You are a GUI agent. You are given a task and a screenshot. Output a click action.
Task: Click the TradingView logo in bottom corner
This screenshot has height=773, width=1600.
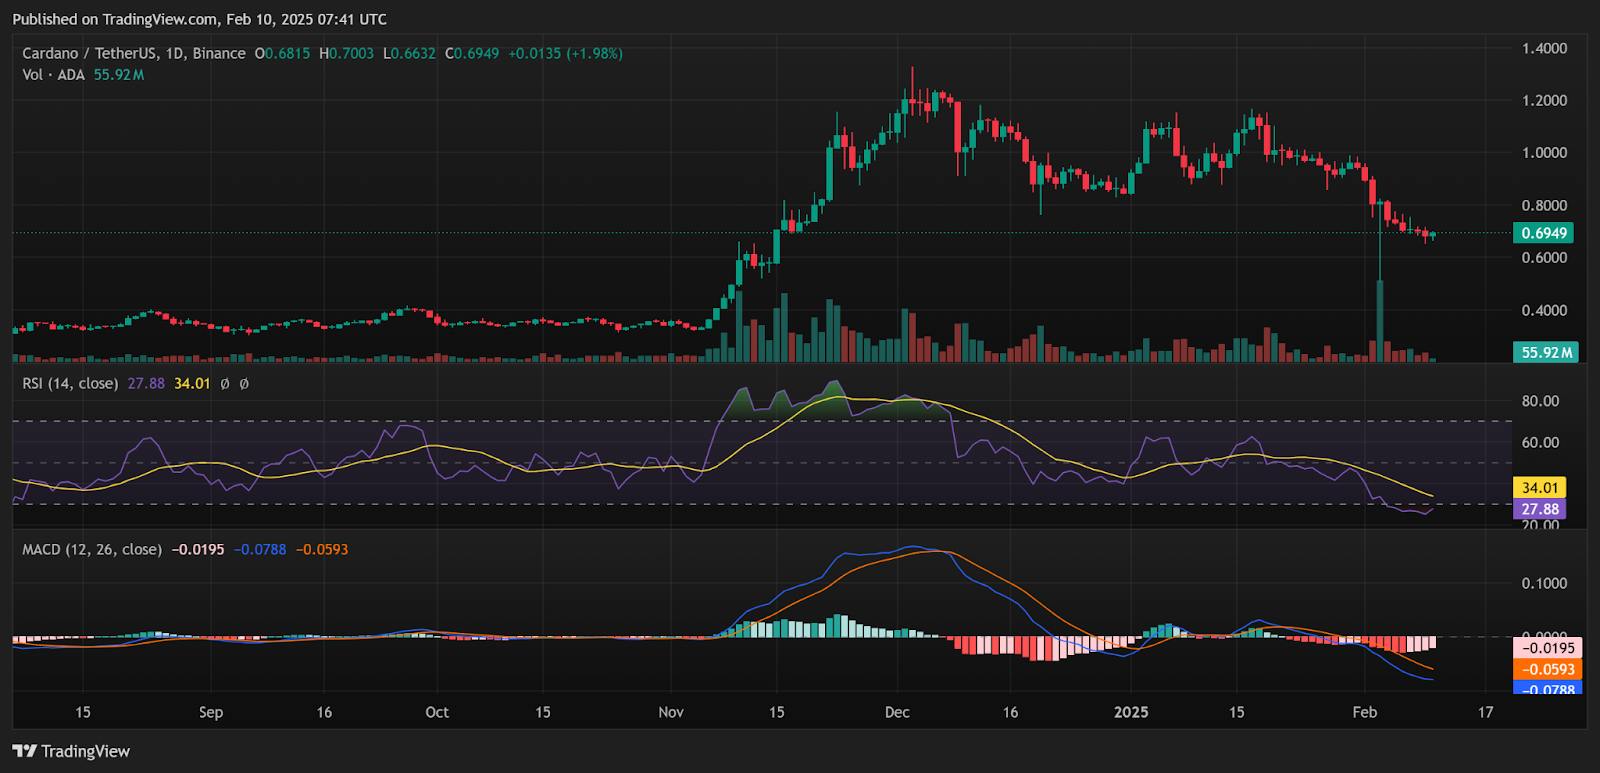(71, 751)
